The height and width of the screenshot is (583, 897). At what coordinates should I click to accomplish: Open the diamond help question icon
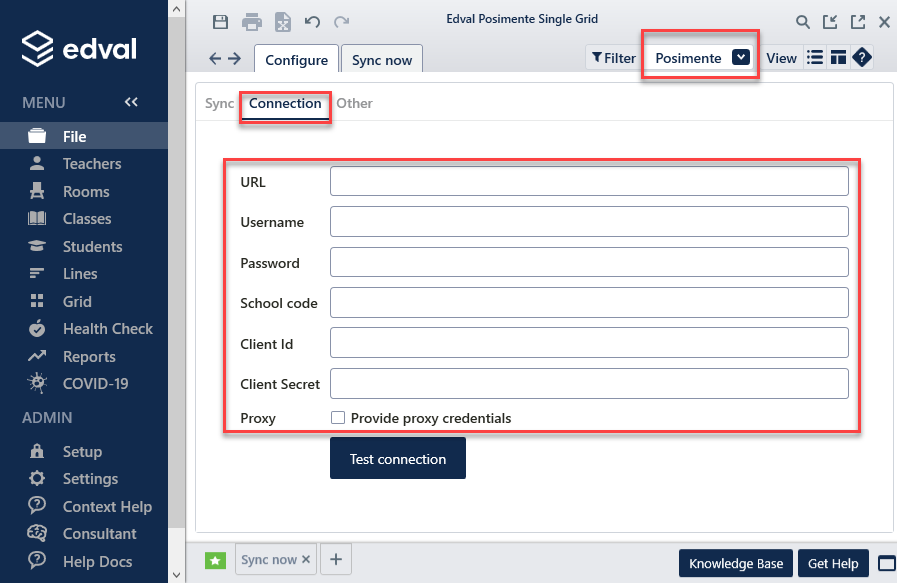point(862,57)
